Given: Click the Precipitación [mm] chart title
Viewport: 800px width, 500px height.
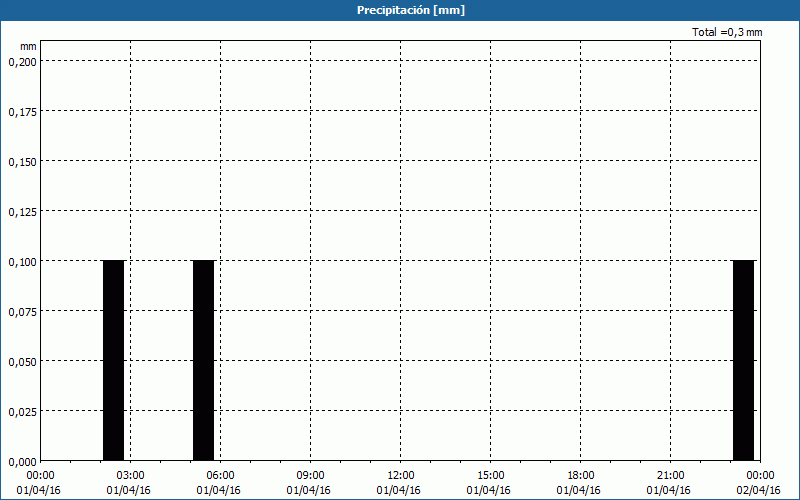Looking at the screenshot, I should (411, 10).
